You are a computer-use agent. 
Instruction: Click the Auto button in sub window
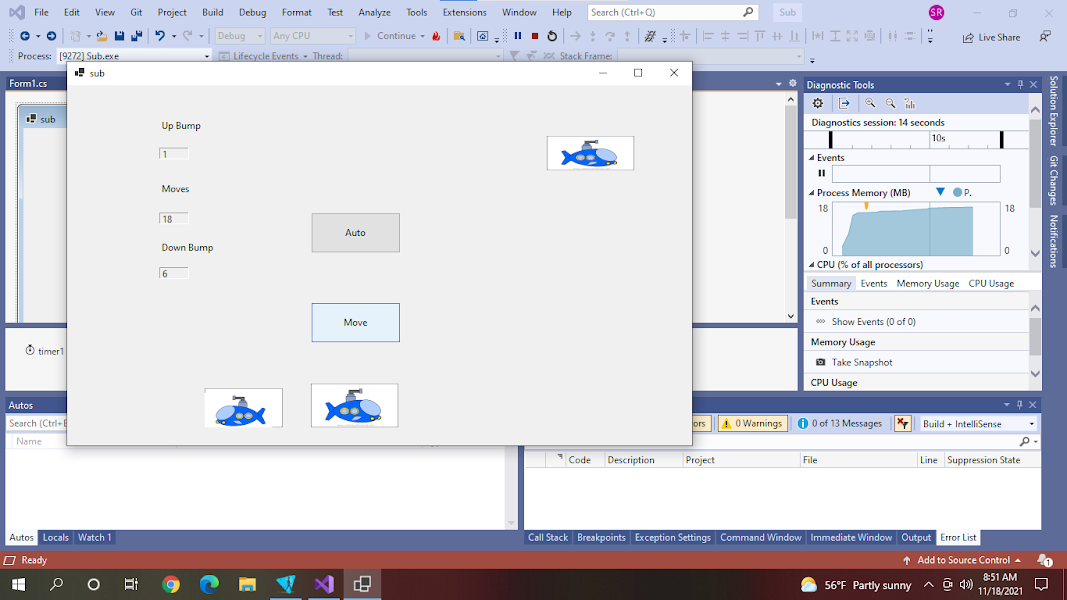coord(355,233)
